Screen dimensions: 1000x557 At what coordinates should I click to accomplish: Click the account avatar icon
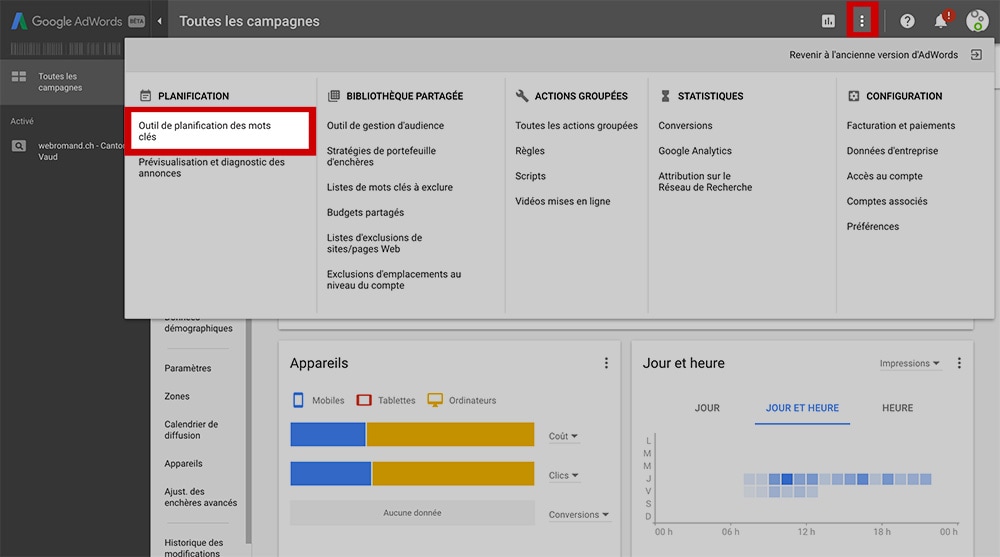pos(976,21)
